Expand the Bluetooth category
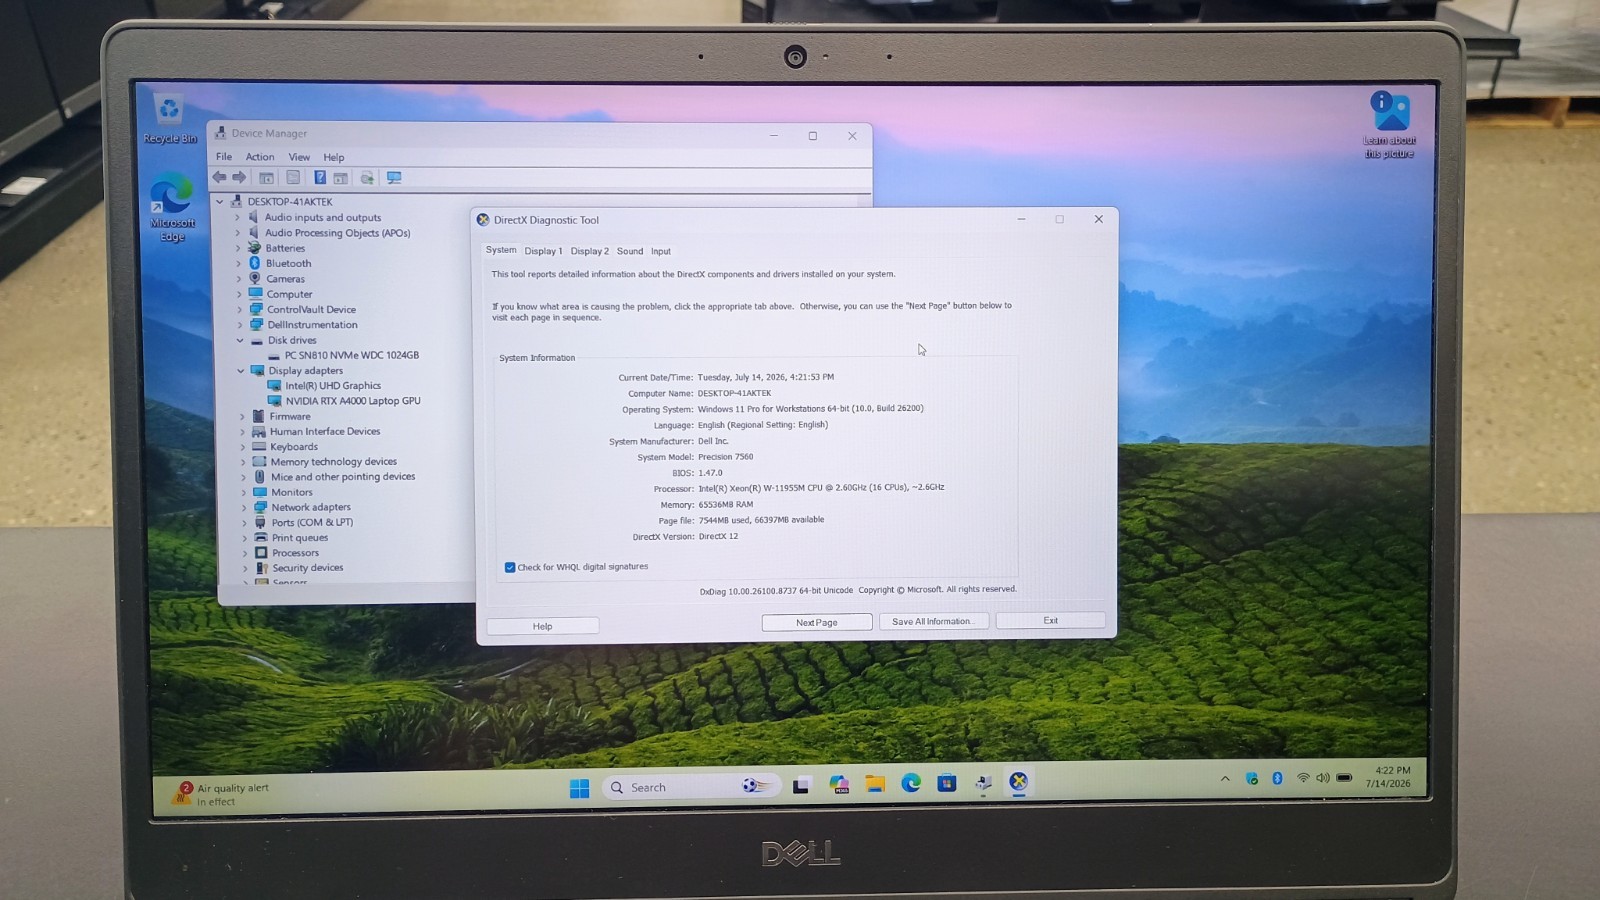1600x900 pixels. click(239, 263)
